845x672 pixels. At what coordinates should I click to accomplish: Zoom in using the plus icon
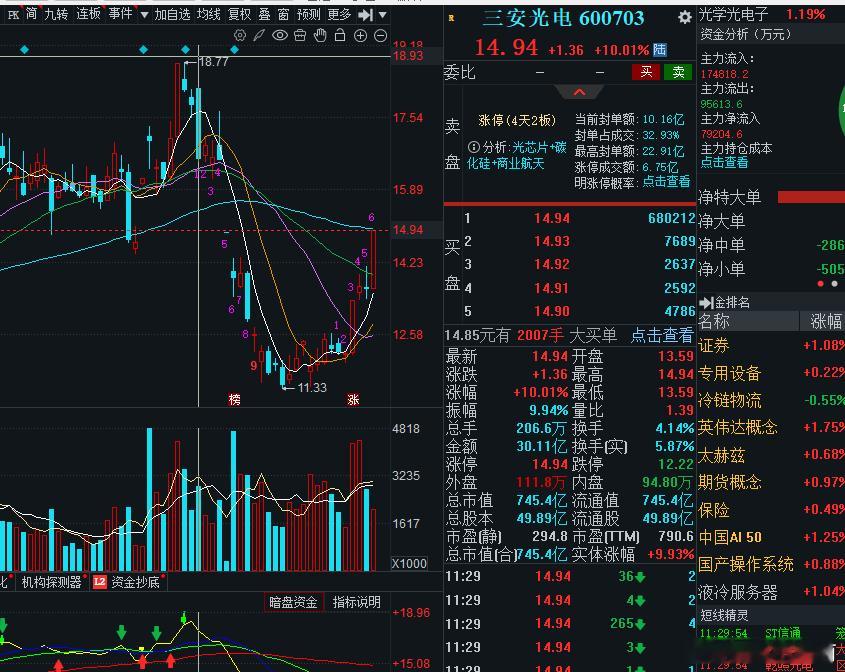click(360, 35)
